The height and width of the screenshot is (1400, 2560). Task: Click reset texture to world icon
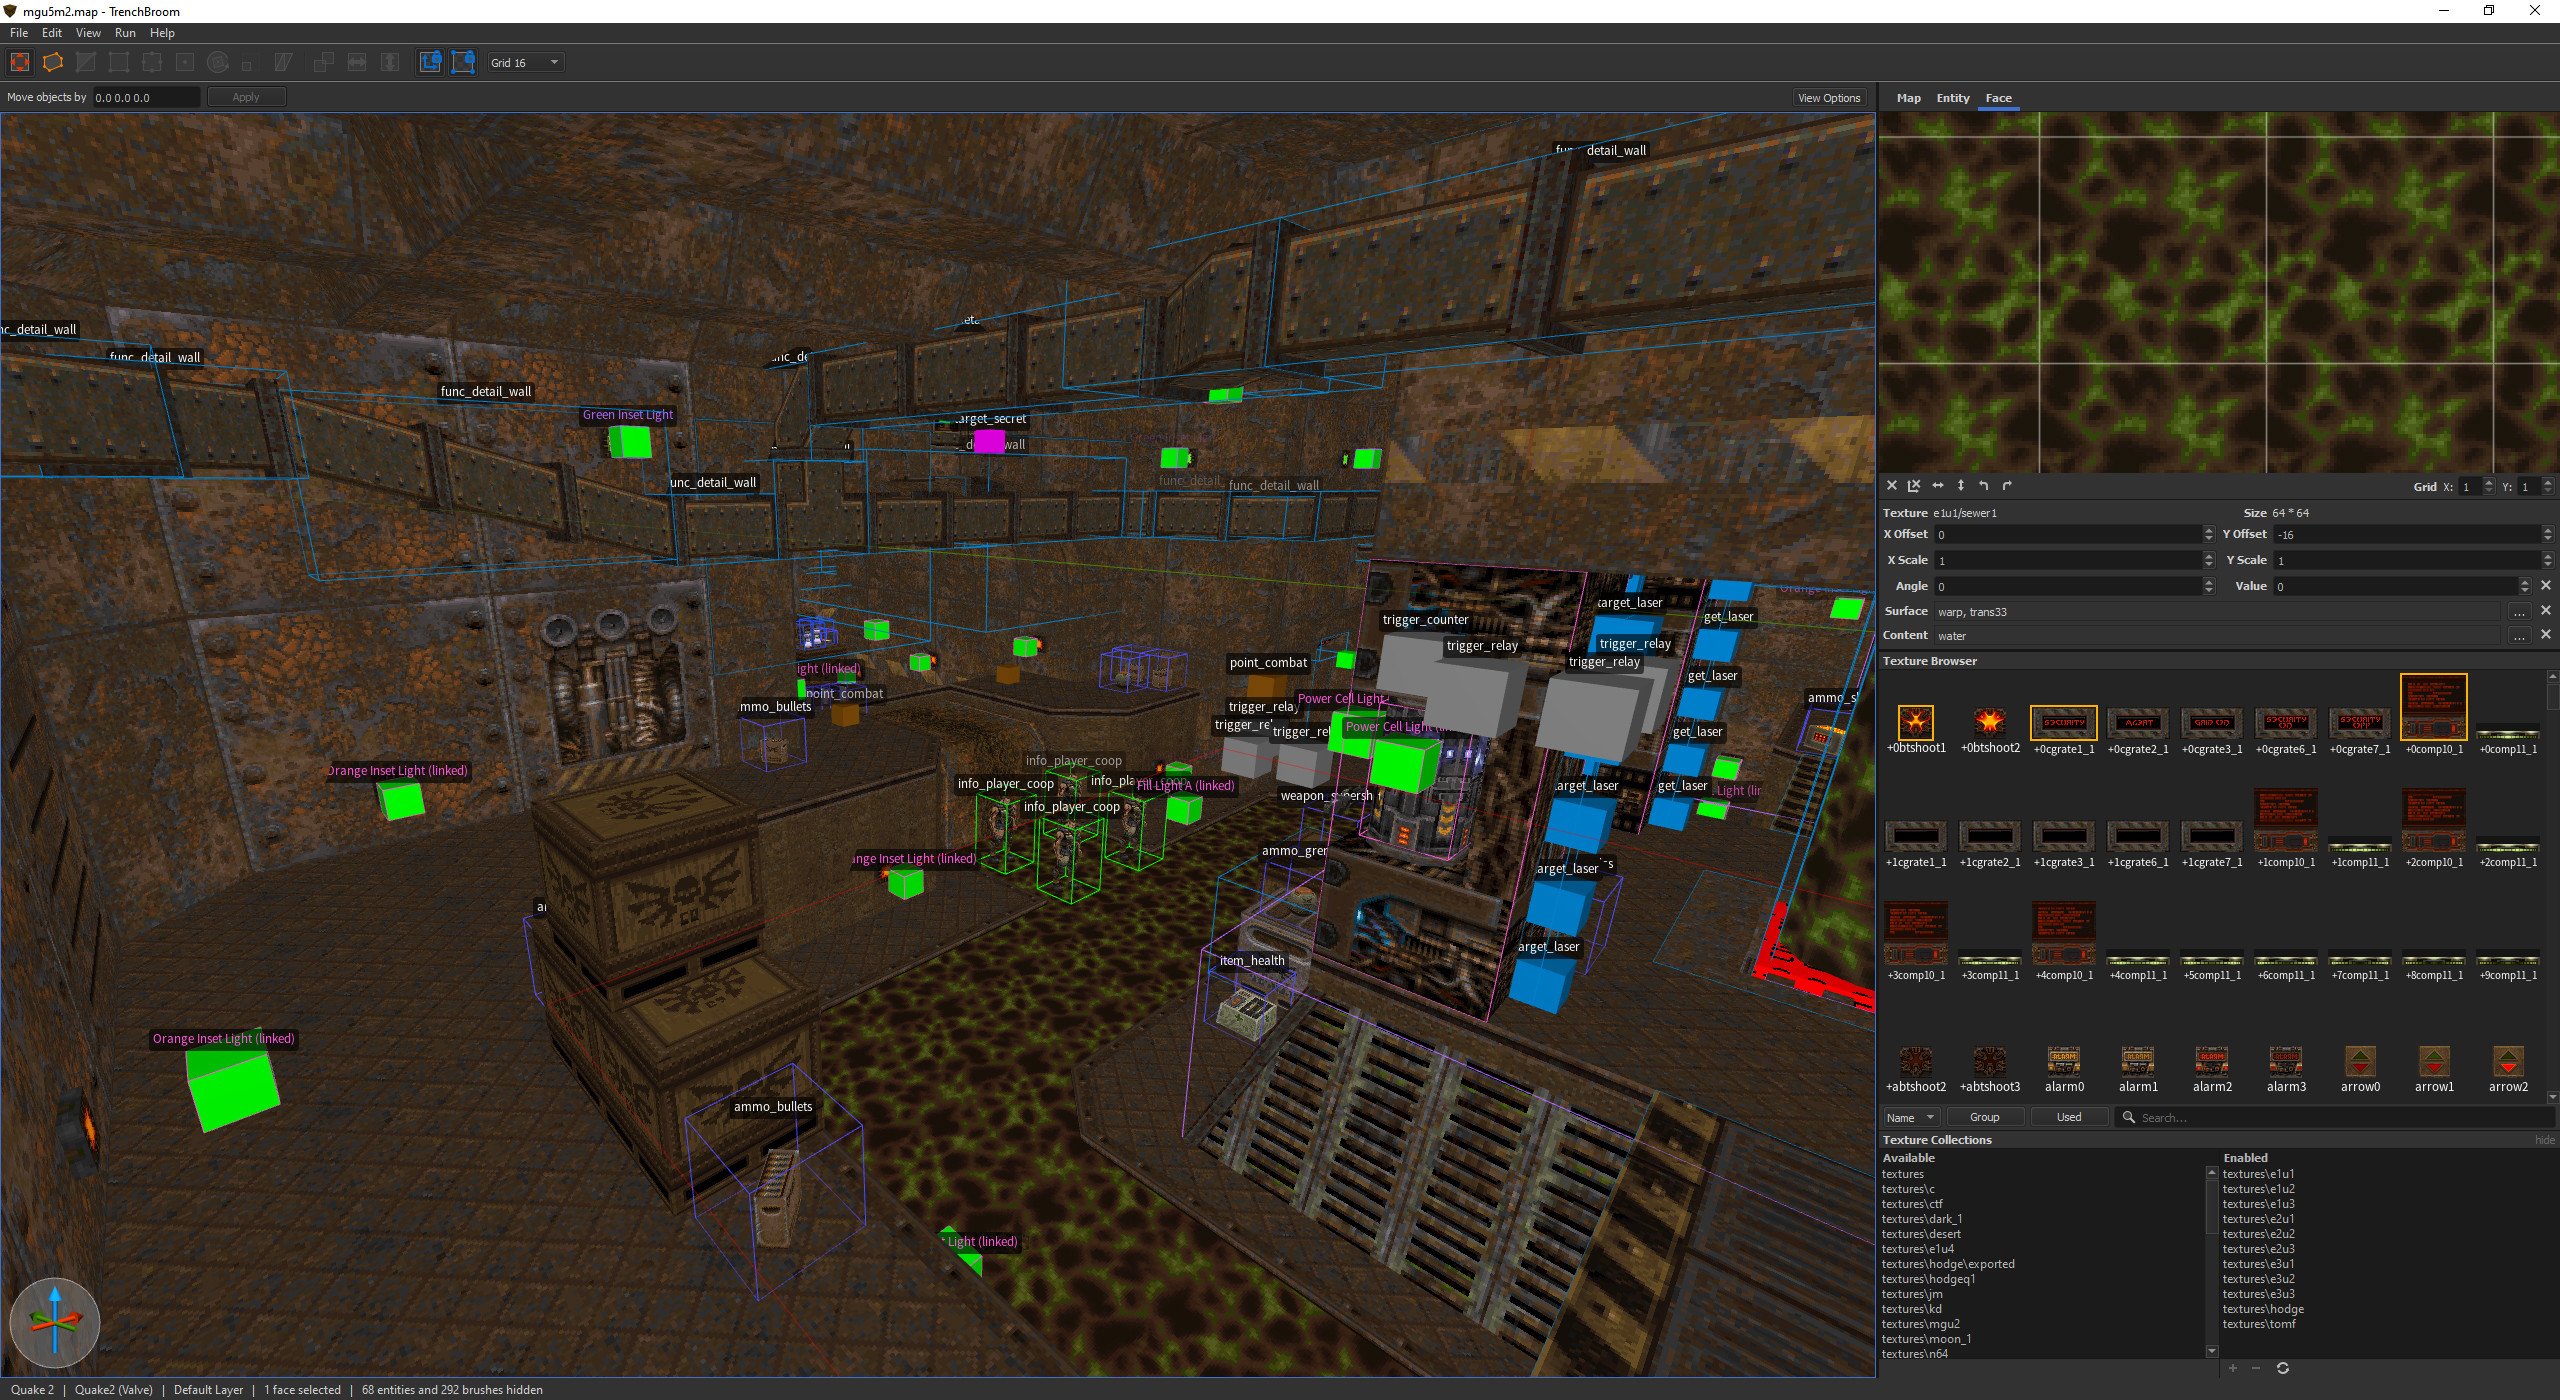pyautogui.click(x=1914, y=486)
